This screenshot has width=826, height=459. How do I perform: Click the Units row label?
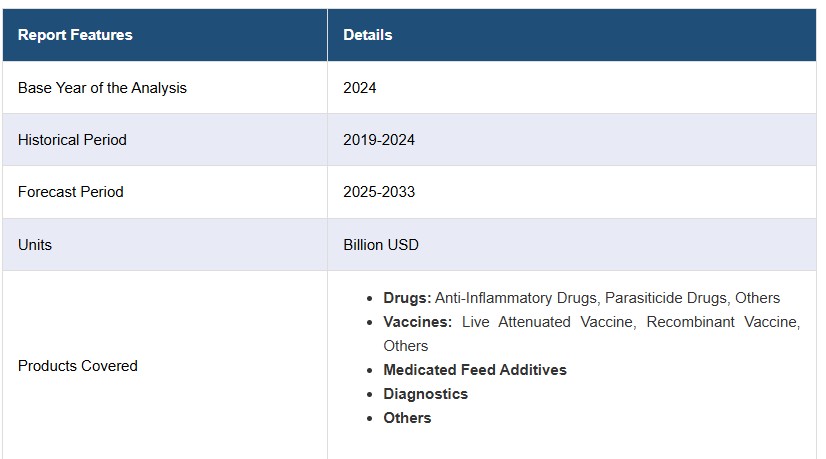coord(35,245)
